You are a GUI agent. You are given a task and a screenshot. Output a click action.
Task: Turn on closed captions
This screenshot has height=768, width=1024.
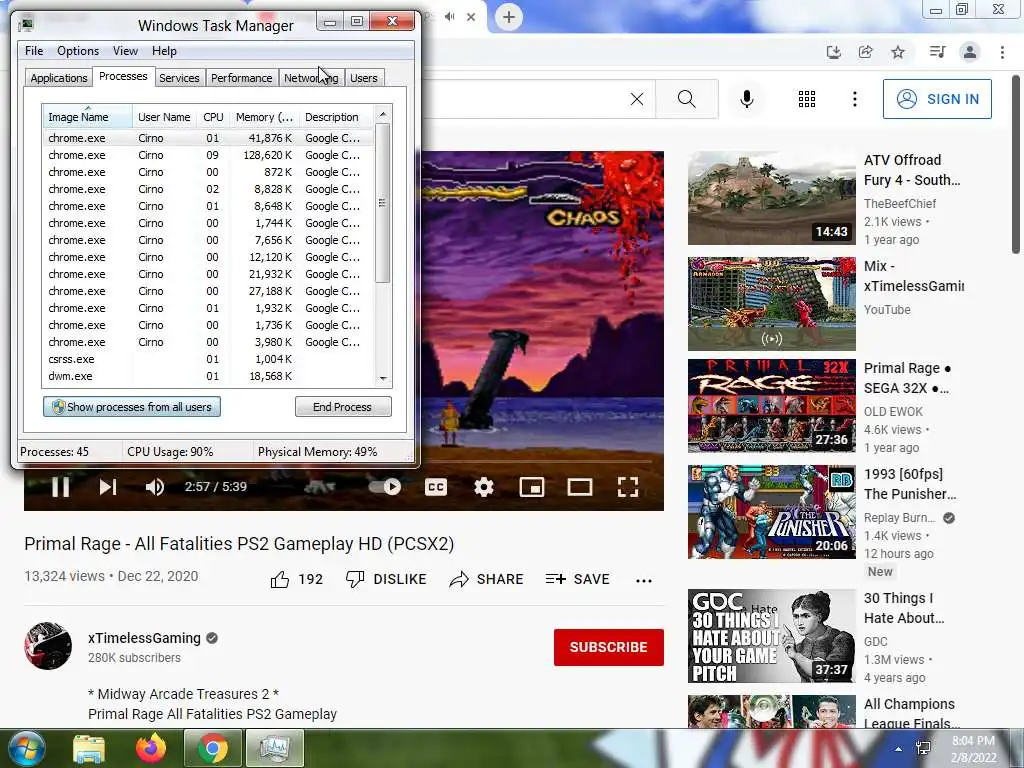click(x=436, y=487)
